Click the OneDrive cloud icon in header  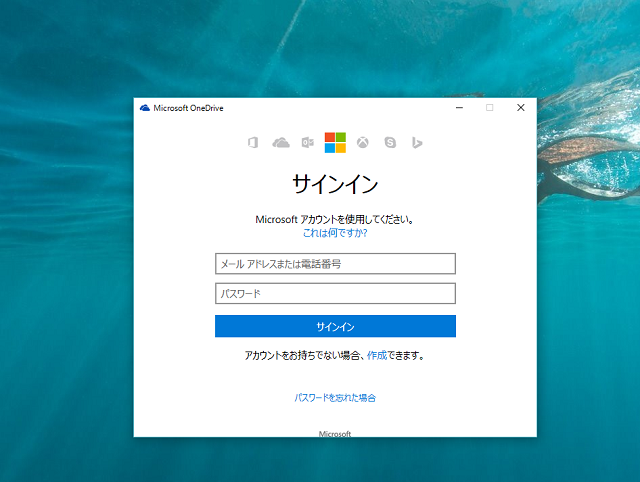(281, 142)
